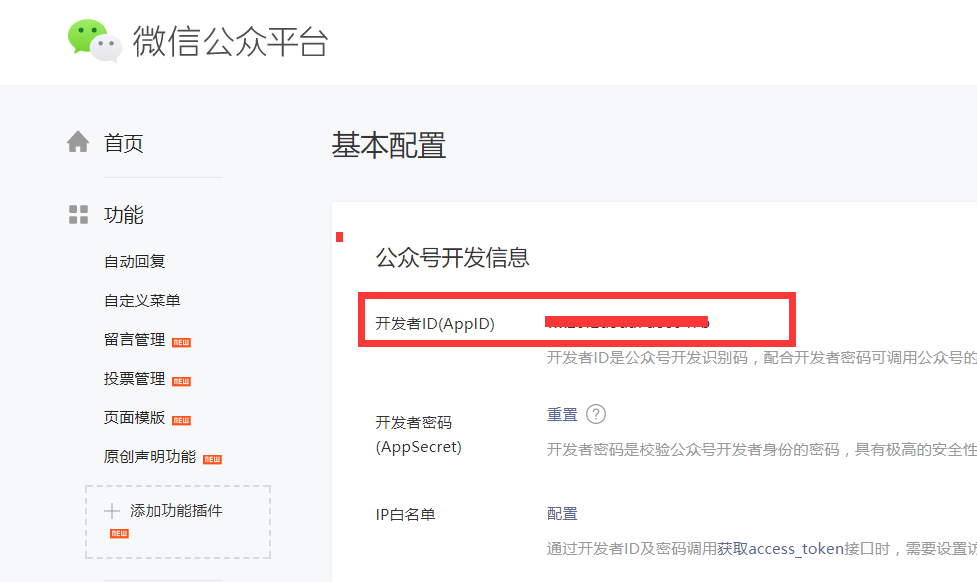This screenshot has height=582, width=977.
Task: Click the plus icon for 添加功能插件
Action: coord(112,511)
